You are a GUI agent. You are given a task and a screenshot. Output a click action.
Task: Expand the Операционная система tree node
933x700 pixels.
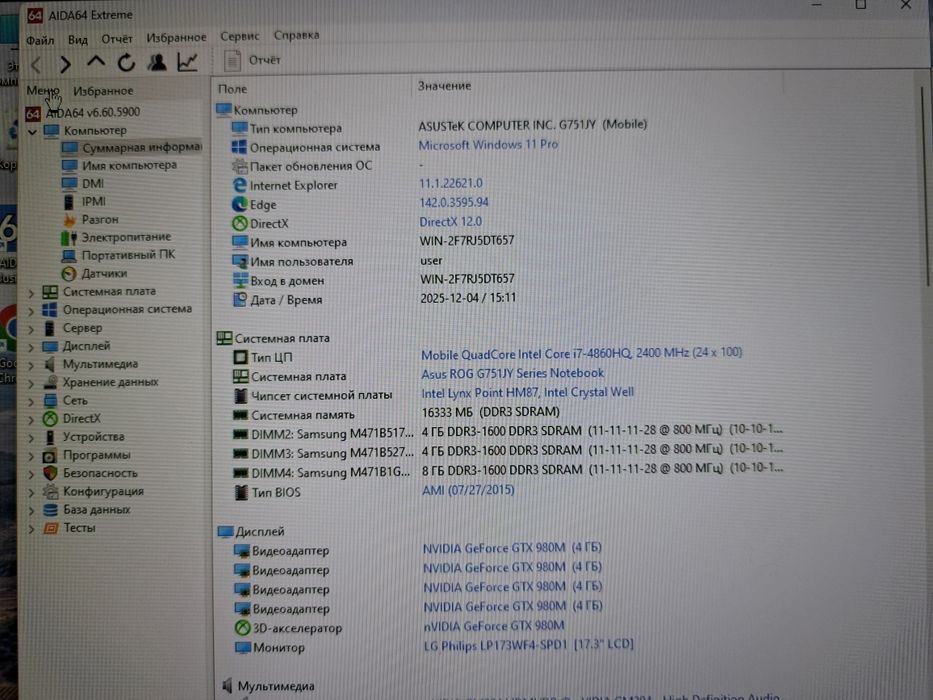(x=32, y=311)
